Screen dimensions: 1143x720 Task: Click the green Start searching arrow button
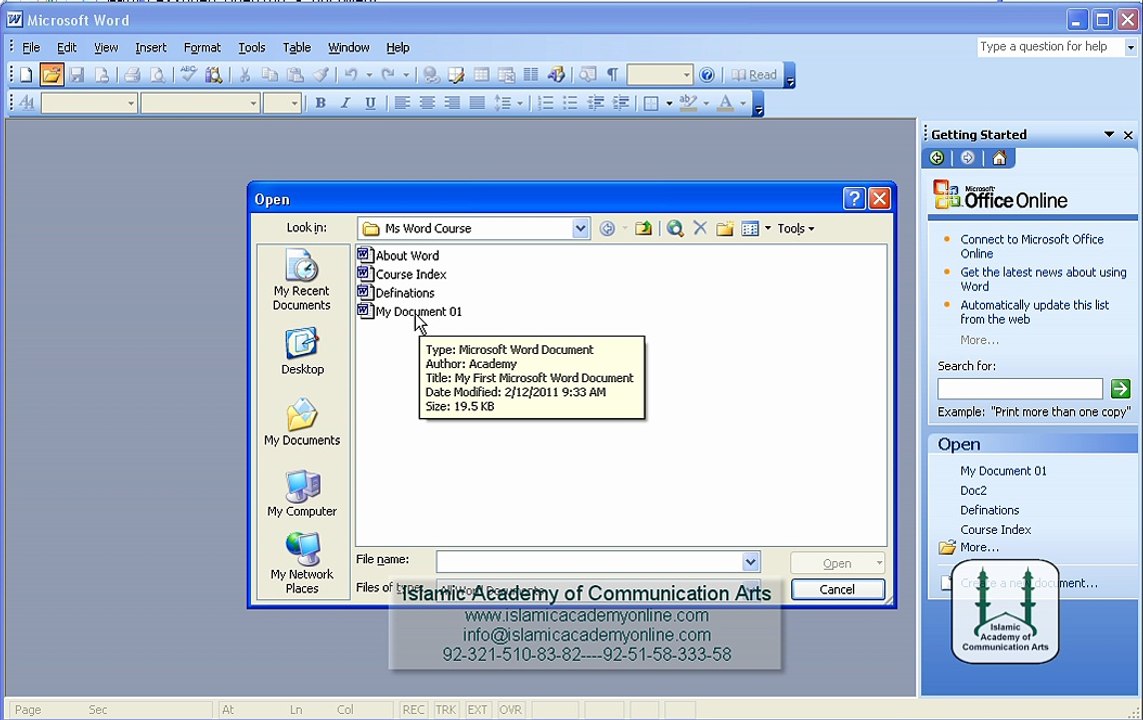click(1120, 388)
